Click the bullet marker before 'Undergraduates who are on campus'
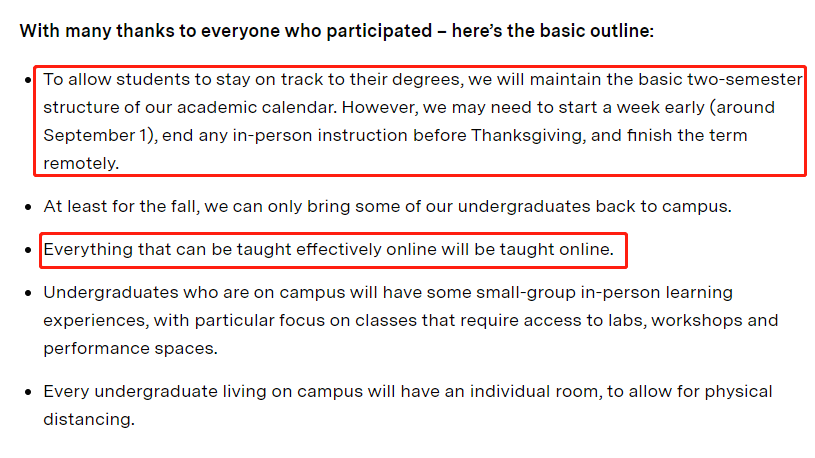 (x=28, y=293)
